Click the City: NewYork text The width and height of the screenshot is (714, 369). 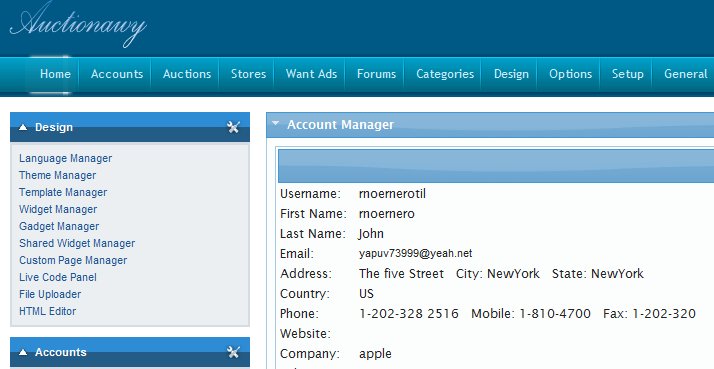(x=498, y=274)
